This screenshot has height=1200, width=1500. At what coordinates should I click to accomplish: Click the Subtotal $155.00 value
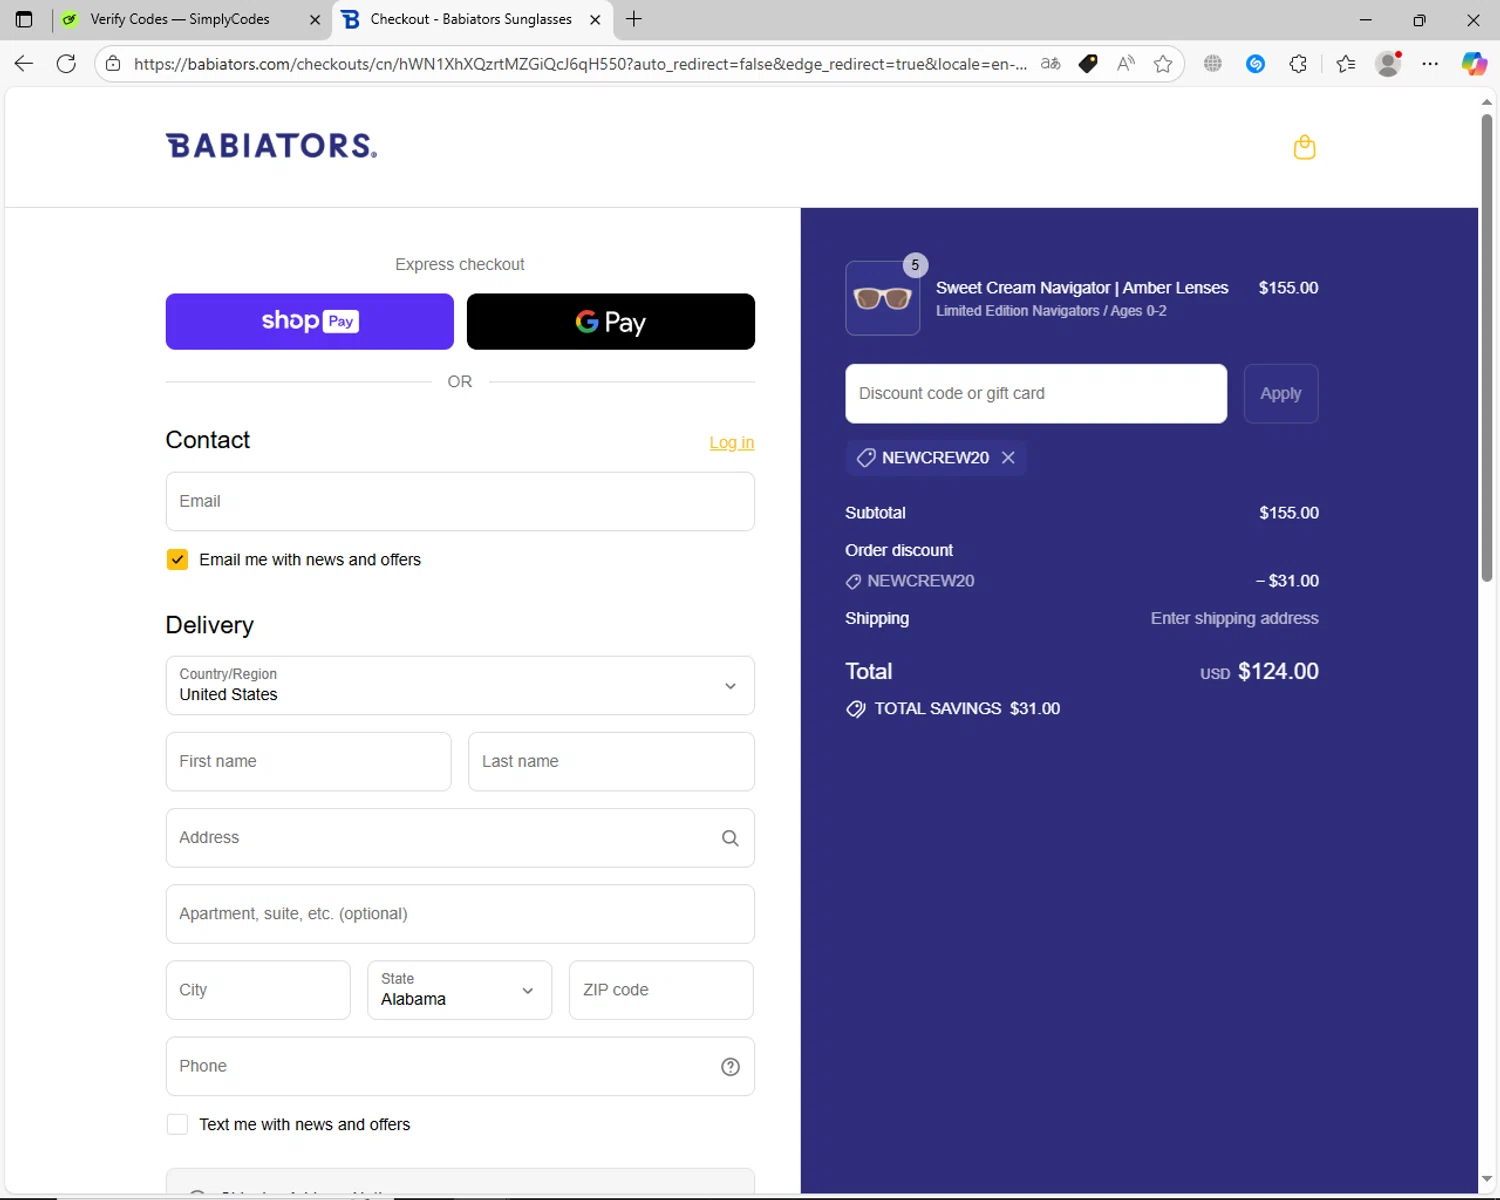coord(1289,513)
